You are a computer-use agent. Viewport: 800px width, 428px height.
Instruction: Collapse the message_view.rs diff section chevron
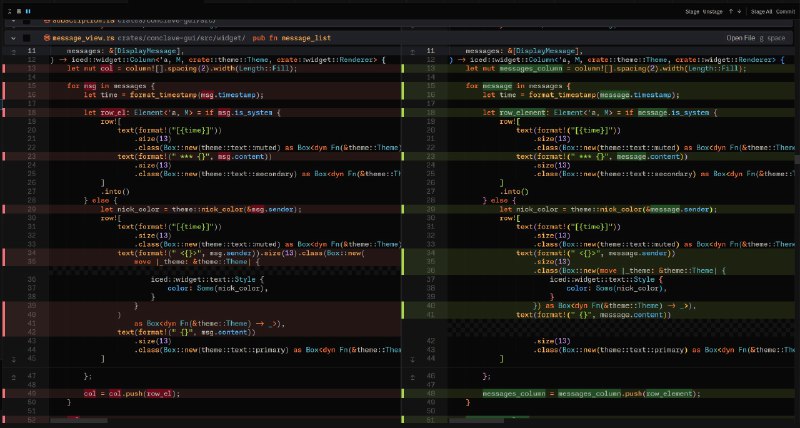(x=12, y=37)
